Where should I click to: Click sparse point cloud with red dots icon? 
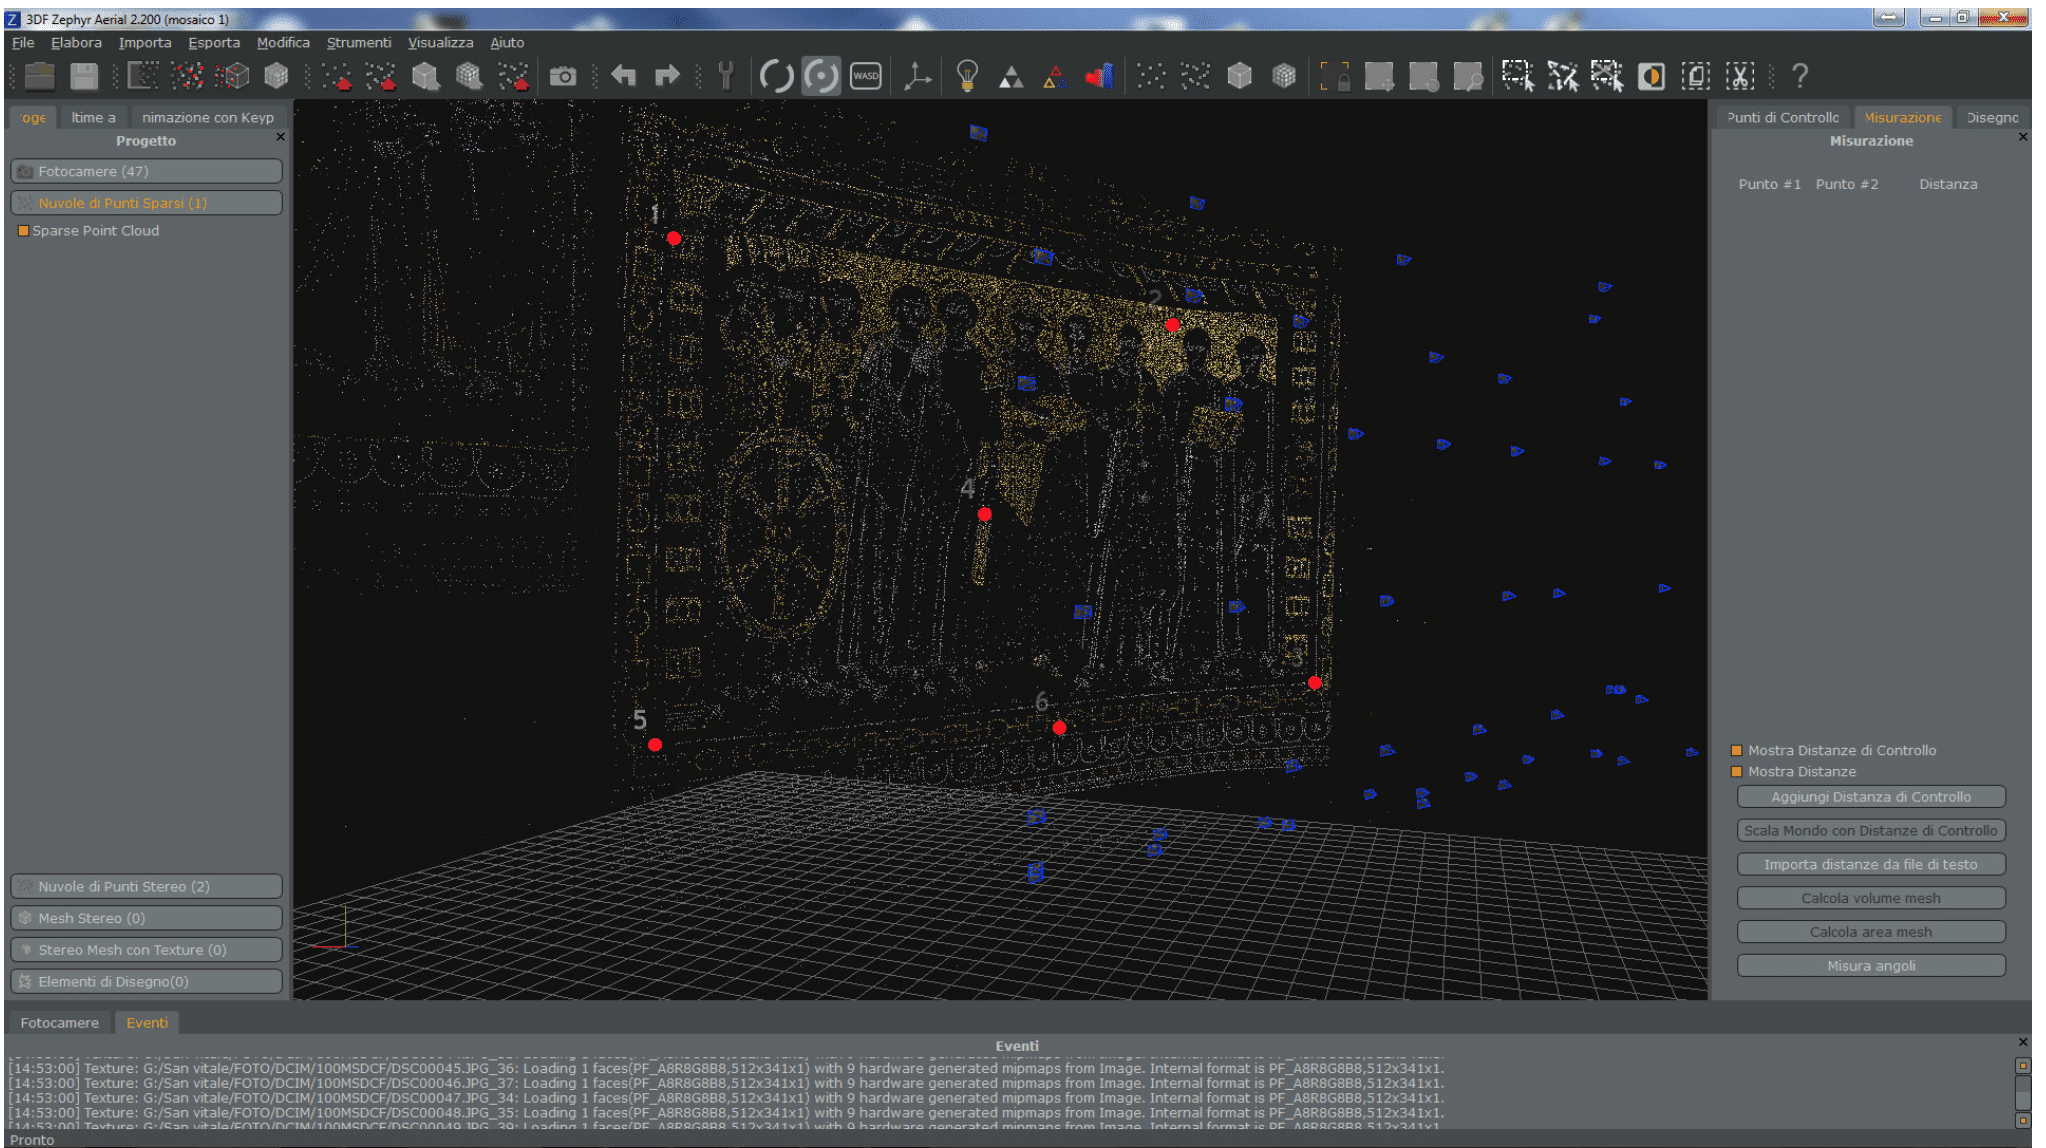click(x=188, y=76)
